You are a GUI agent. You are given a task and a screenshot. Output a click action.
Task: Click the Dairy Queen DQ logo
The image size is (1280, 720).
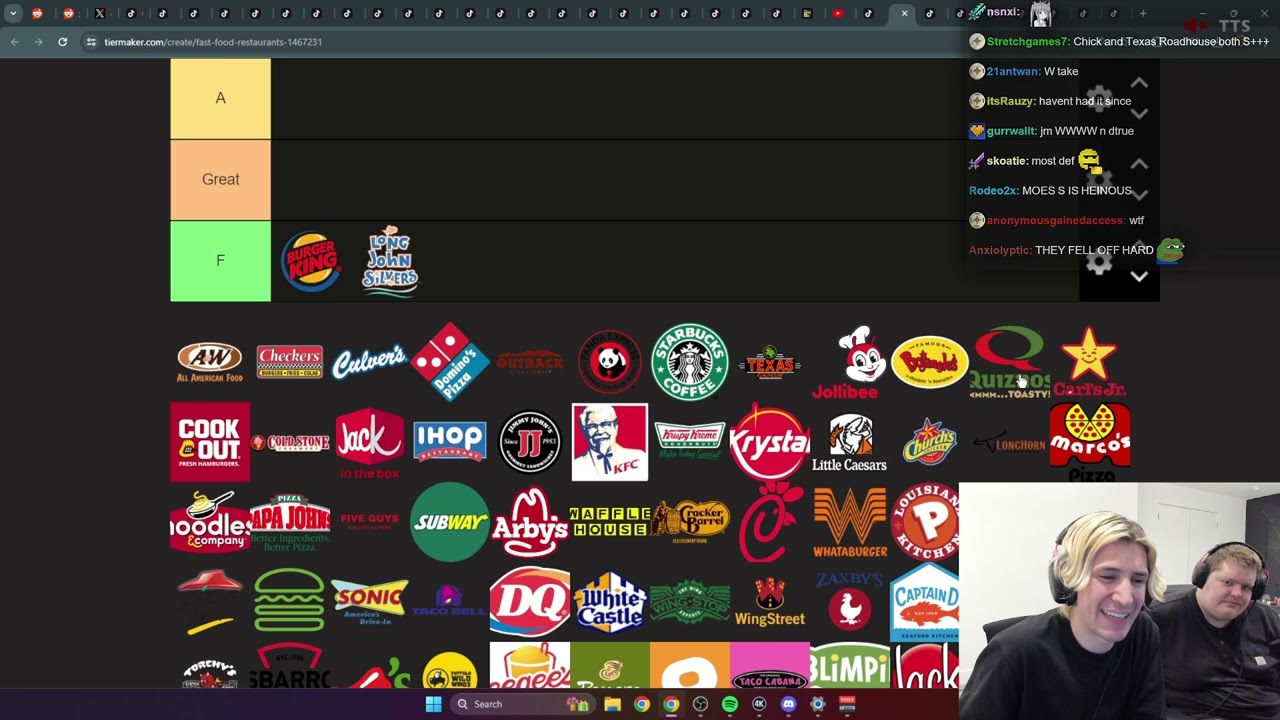click(530, 602)
